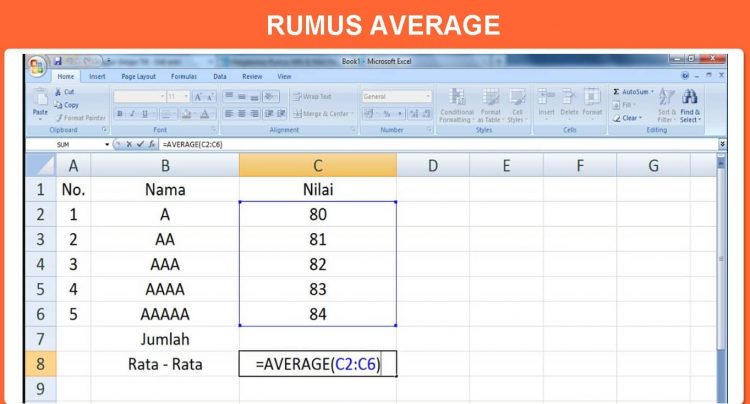Click the Select All corner button
The width and height of the screenshot is (750, 404).
coord(41,165)
